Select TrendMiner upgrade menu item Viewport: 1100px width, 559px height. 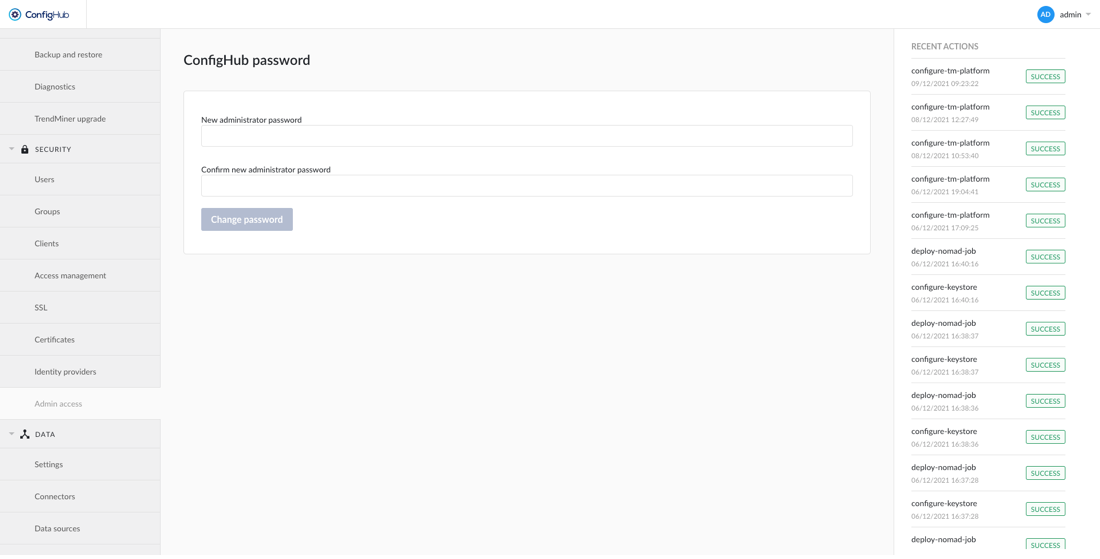pos(70,119)
